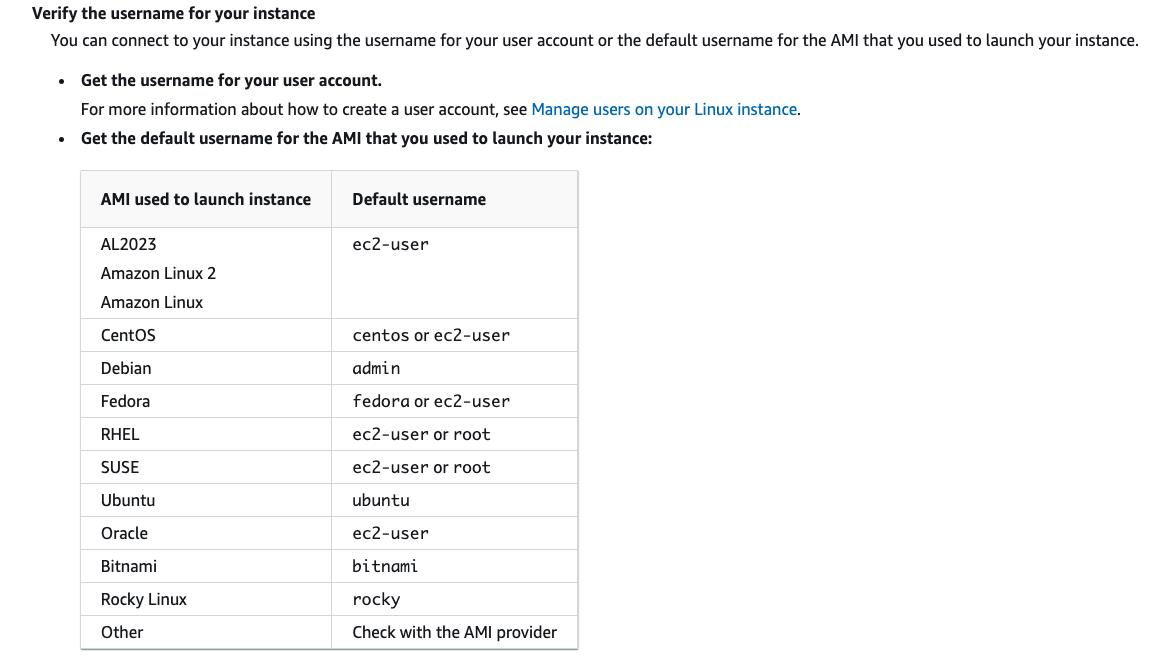This screenshot has width=1162, height=664.
Task: Click the Amazon Linux 2 table entry
Action: [158, 273]
